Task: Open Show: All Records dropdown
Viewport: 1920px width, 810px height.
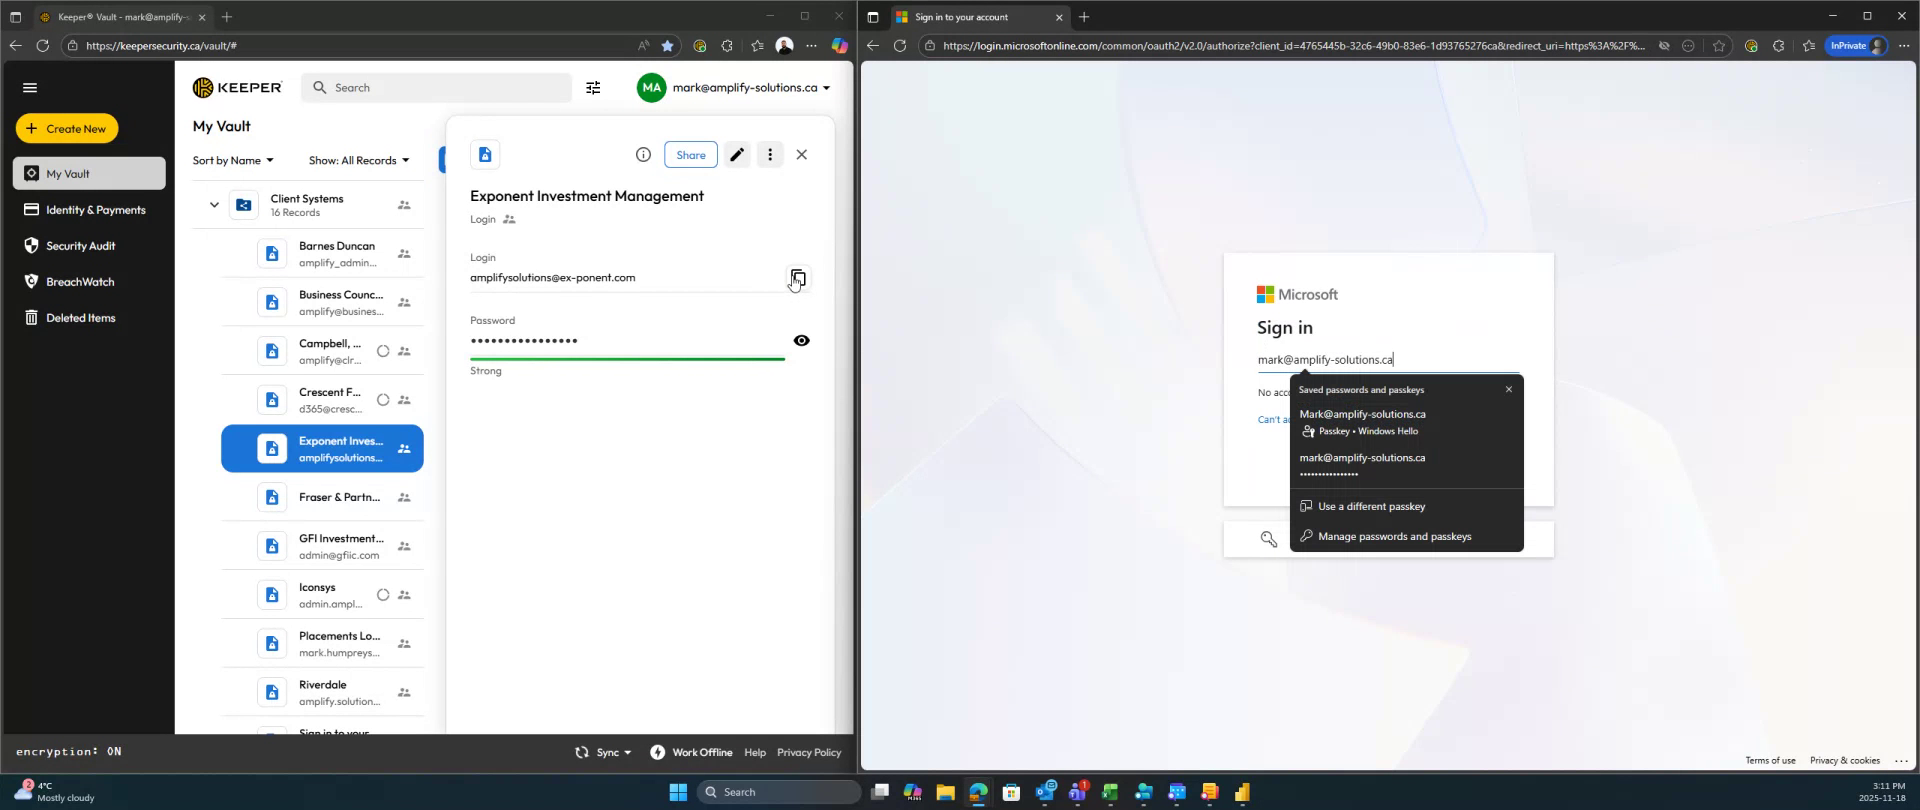Action: pyautogui.click(x=359, y=160)
